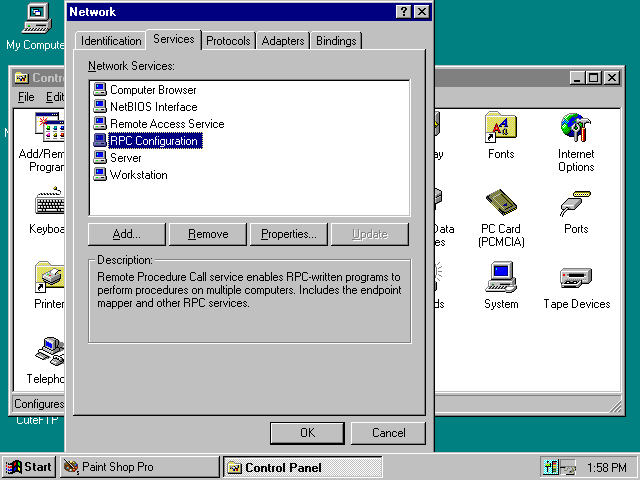Open the Fonts icon in Control Panel

[501, 127]
